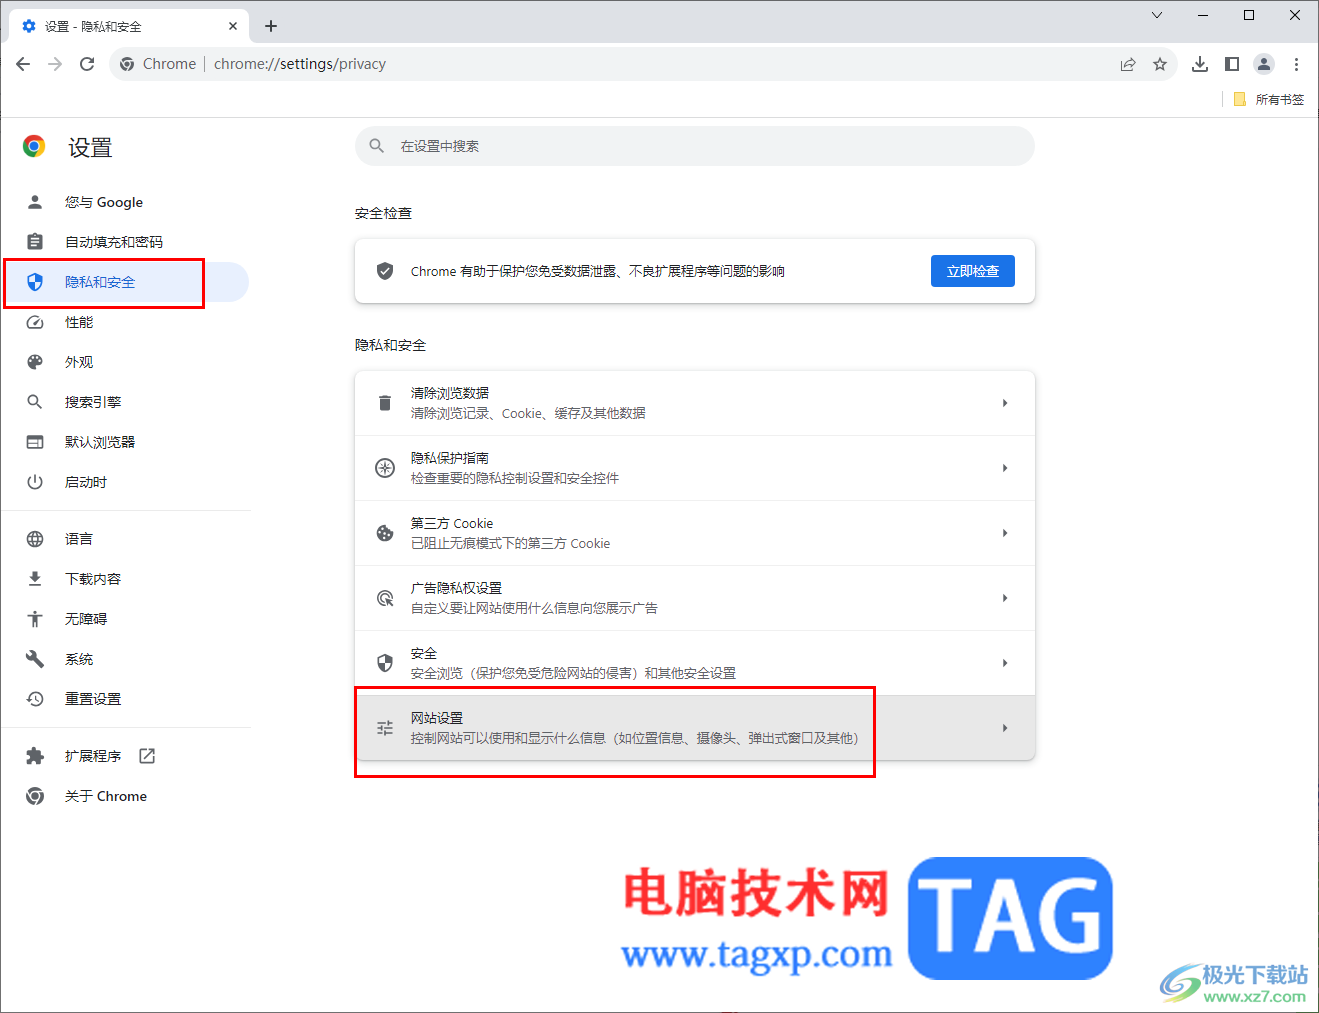Click the 默认浏览器 window icon

coord(35,442)
